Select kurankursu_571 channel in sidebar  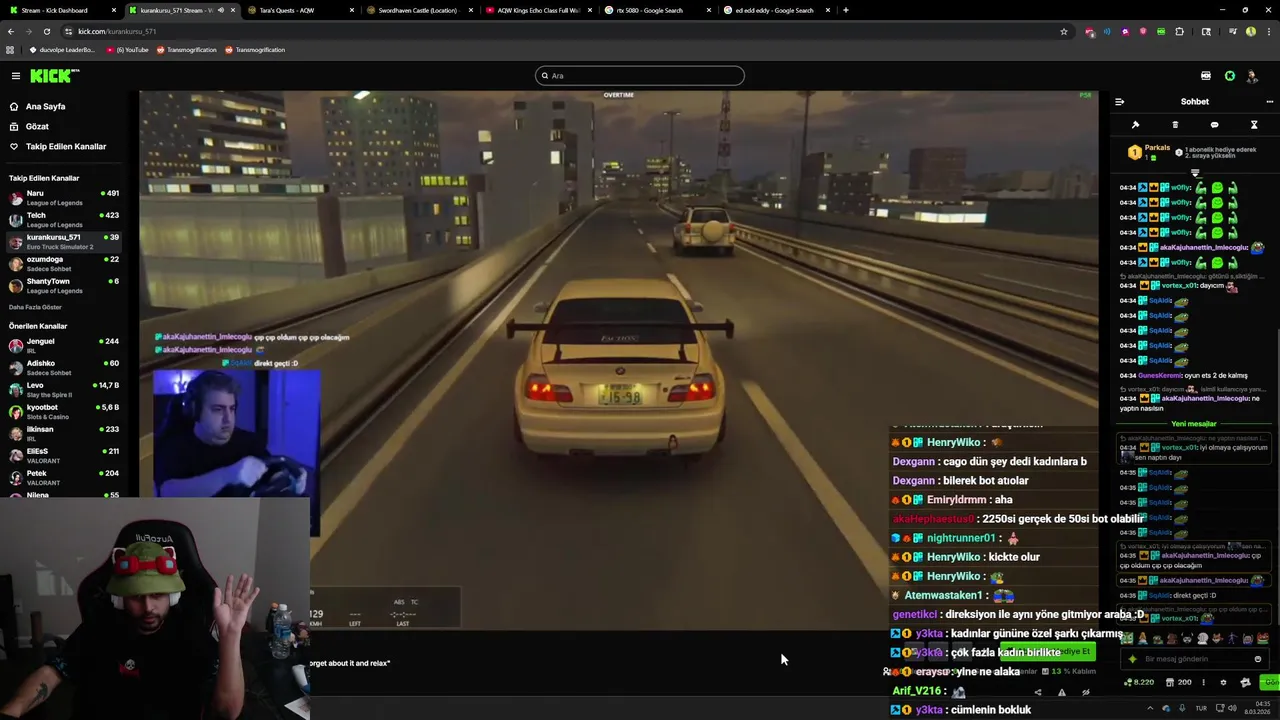(64, 241)
